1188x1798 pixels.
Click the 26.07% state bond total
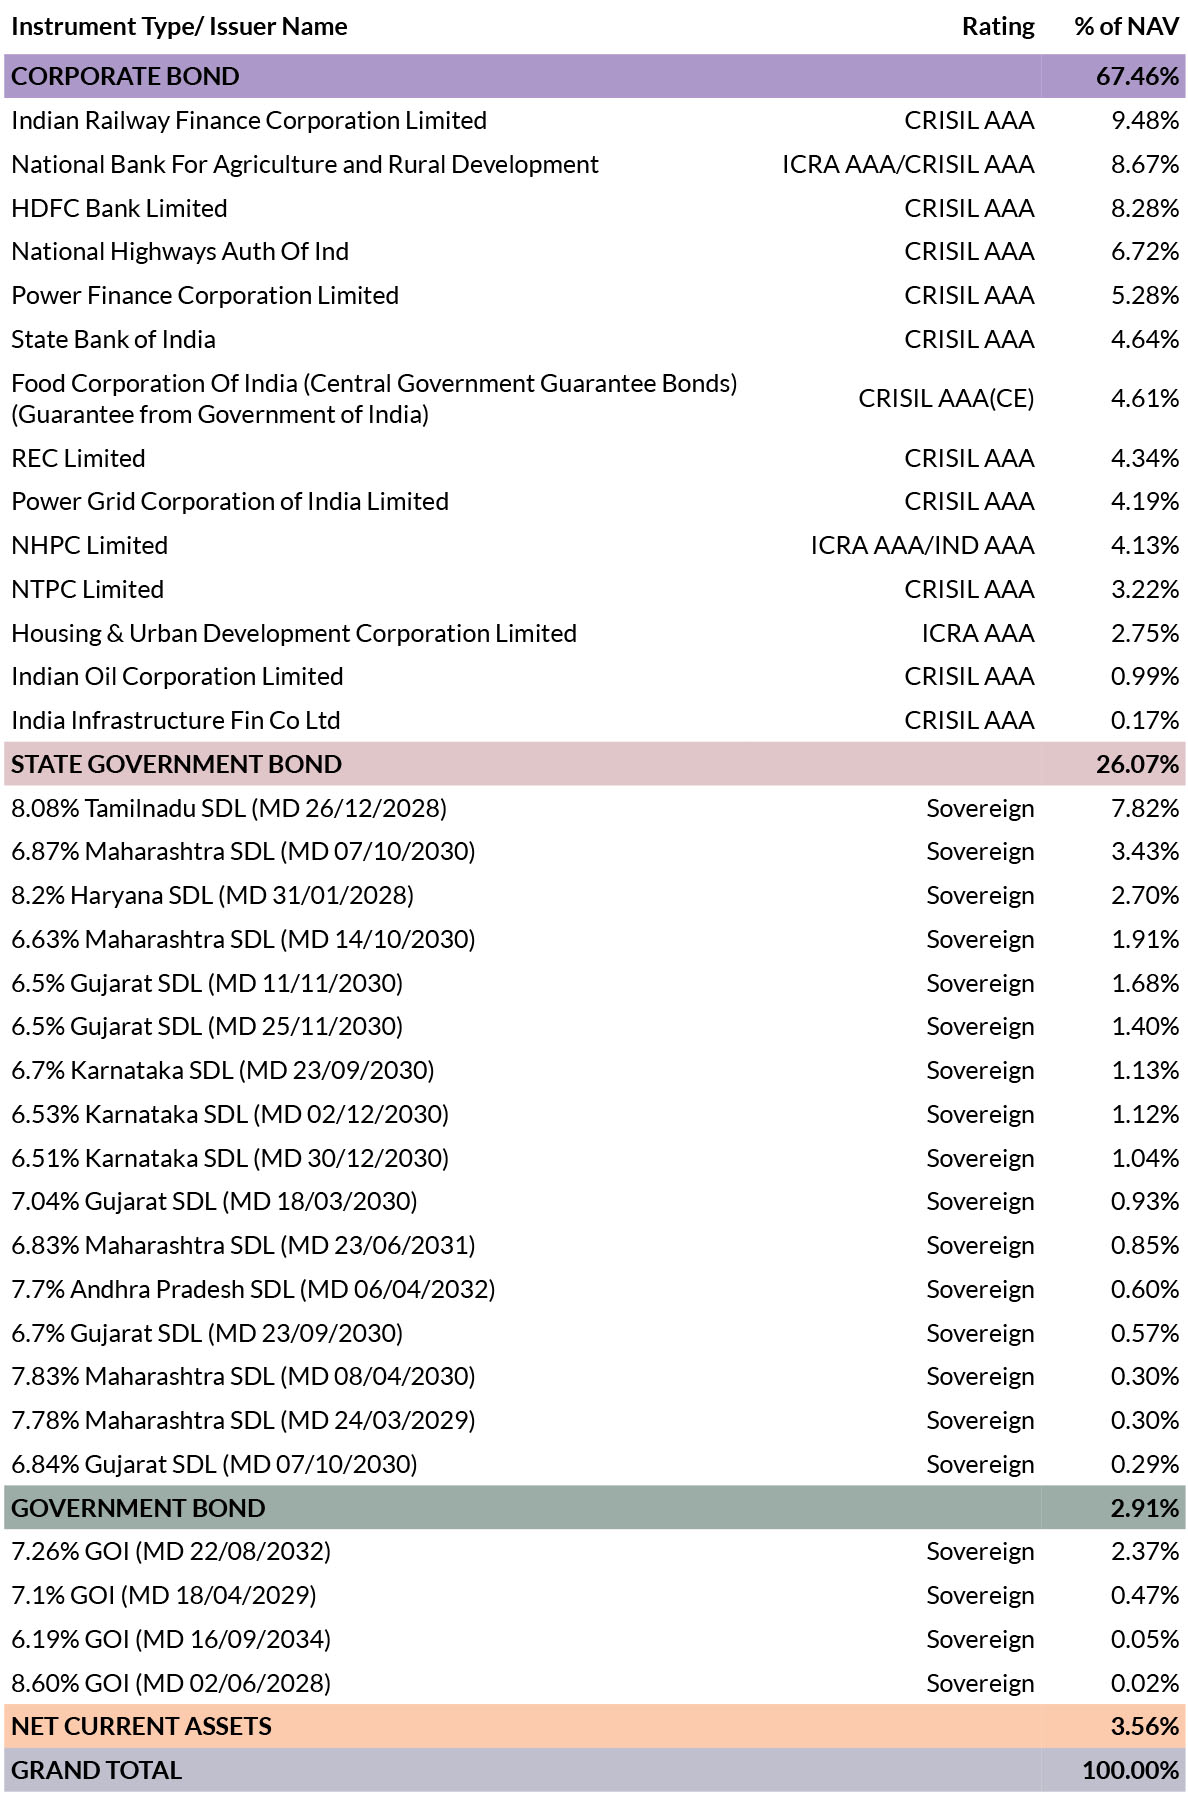pyautogui.click(x=1137, y=764)
